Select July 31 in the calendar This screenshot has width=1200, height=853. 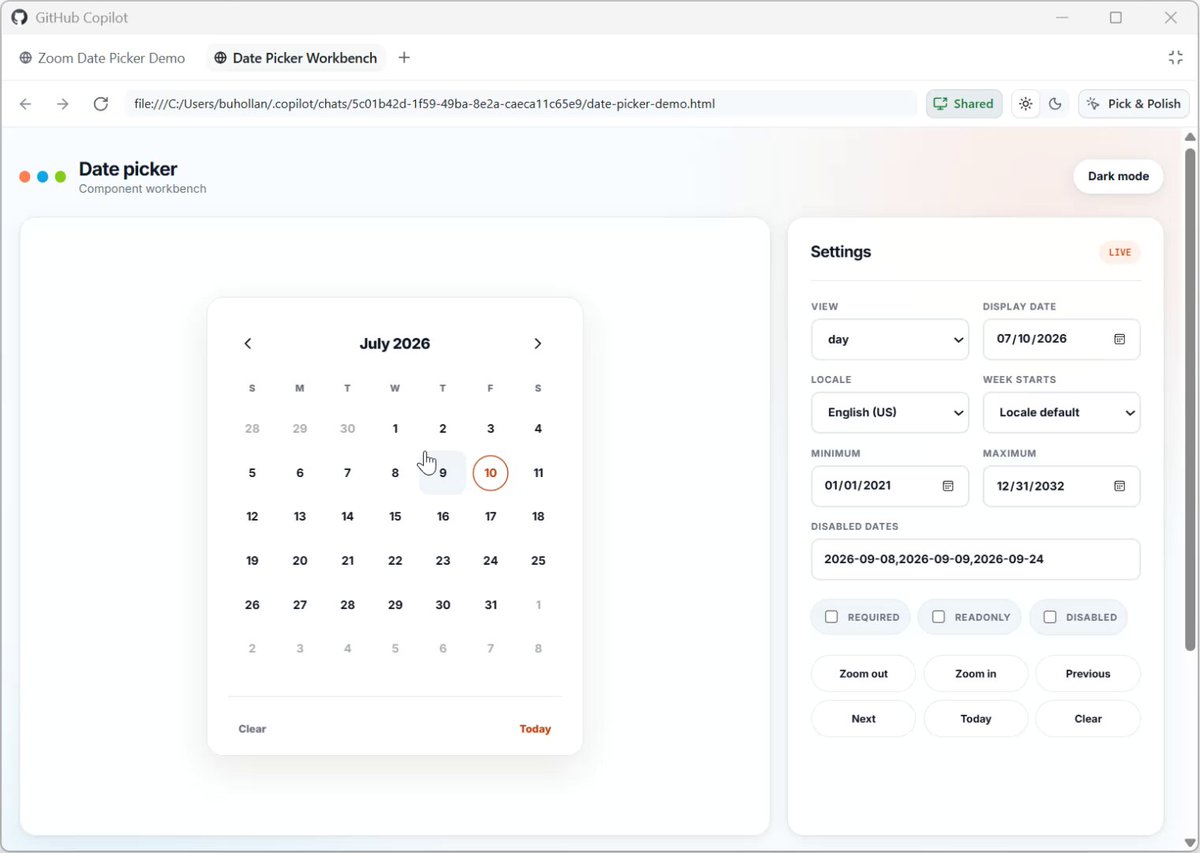490,605
